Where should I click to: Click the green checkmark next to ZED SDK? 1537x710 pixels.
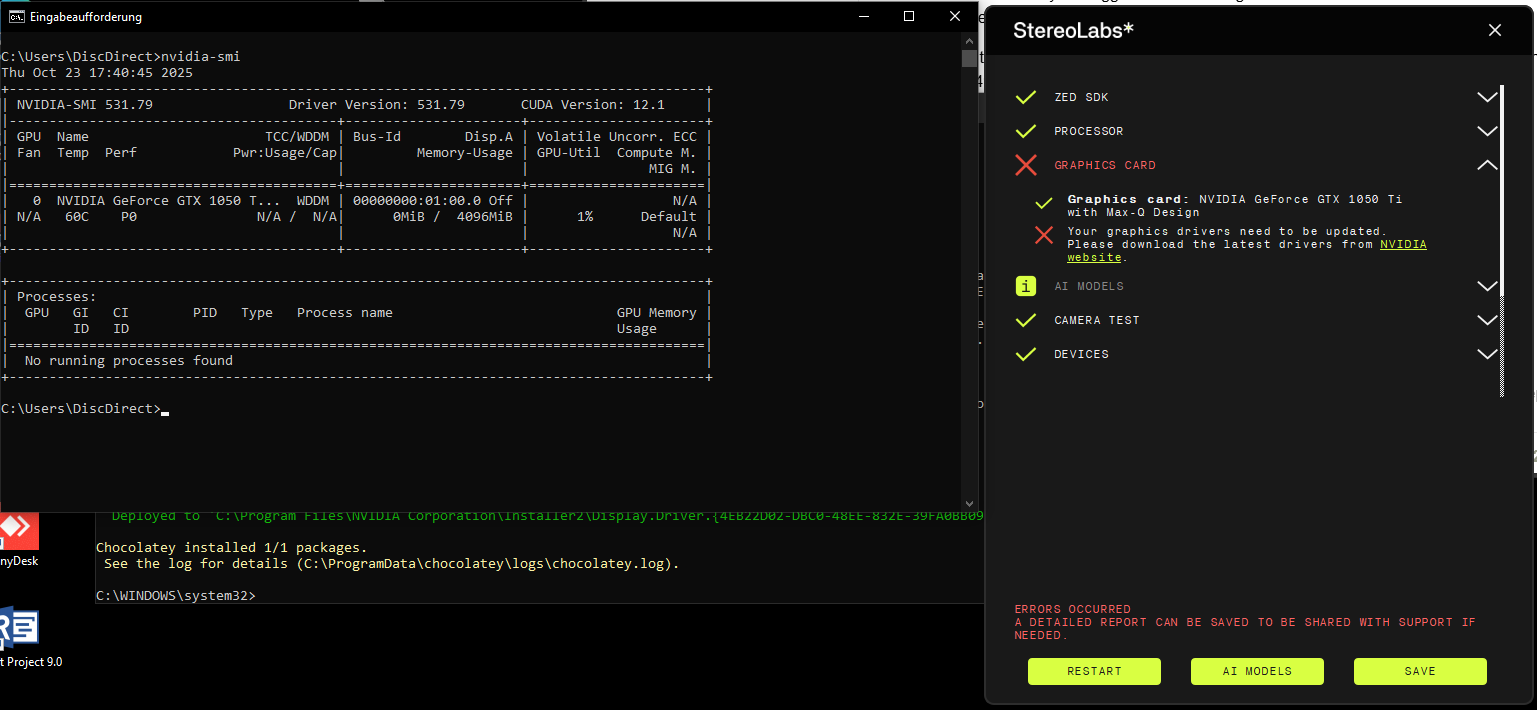[x=1025, y=98]
